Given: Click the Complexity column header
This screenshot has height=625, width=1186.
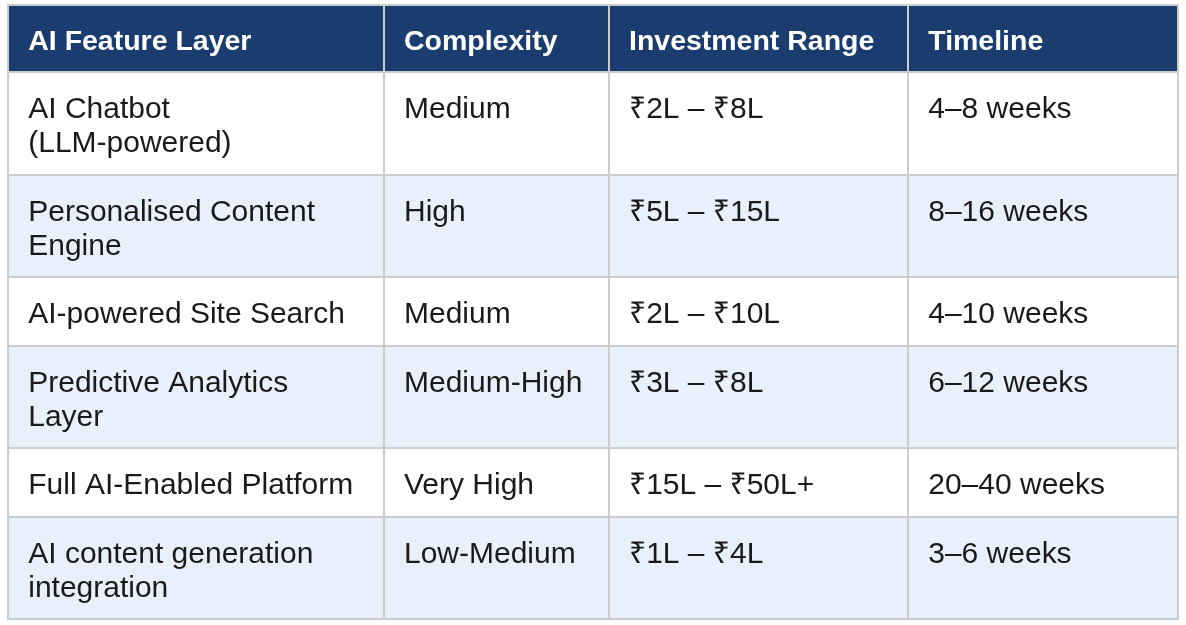Looking at the screenshot, I should (480, 40).
